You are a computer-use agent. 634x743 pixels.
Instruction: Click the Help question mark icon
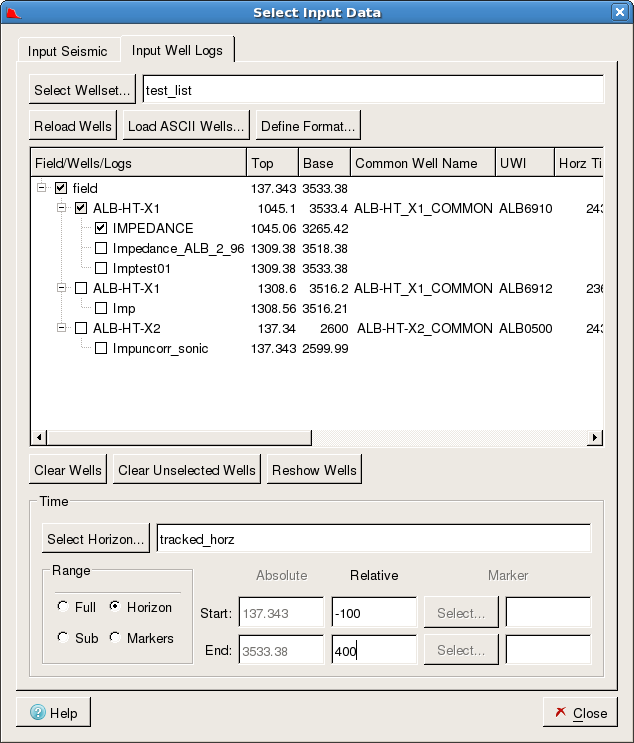coord(38,712)
